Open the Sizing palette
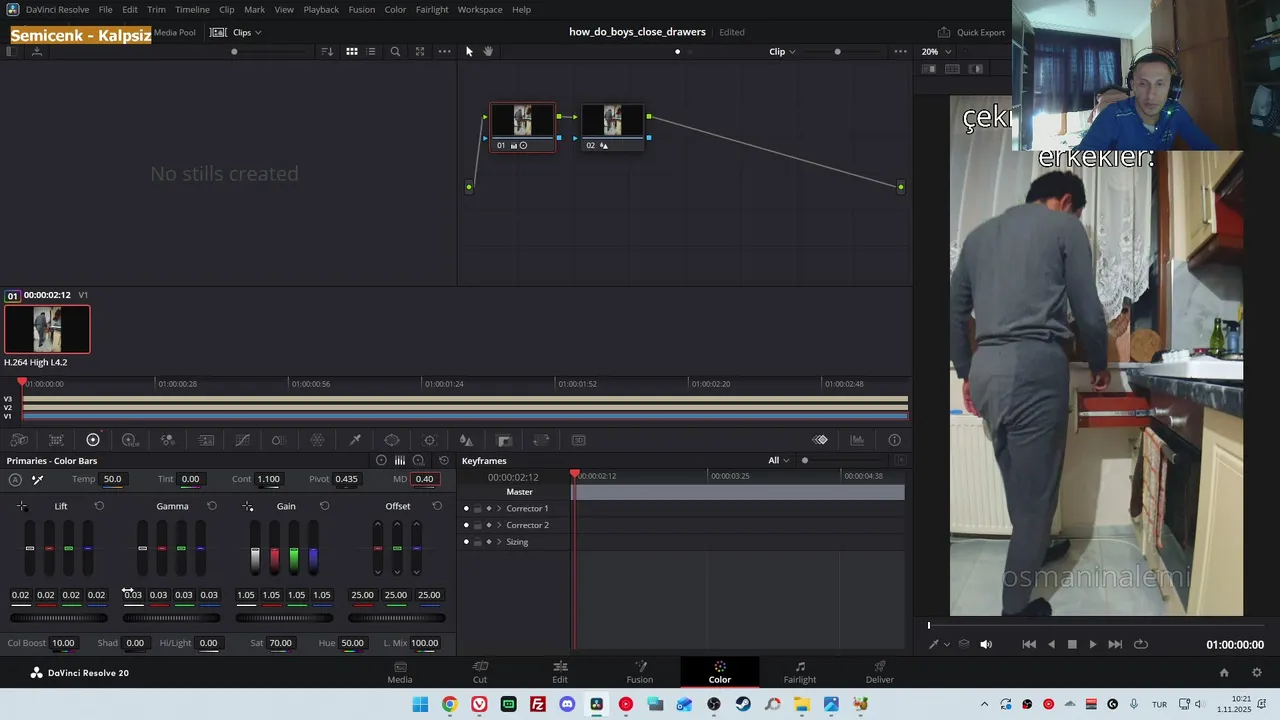Viewport: 1280px width, 720px height. pyautogui.click(x=541, y=440)
